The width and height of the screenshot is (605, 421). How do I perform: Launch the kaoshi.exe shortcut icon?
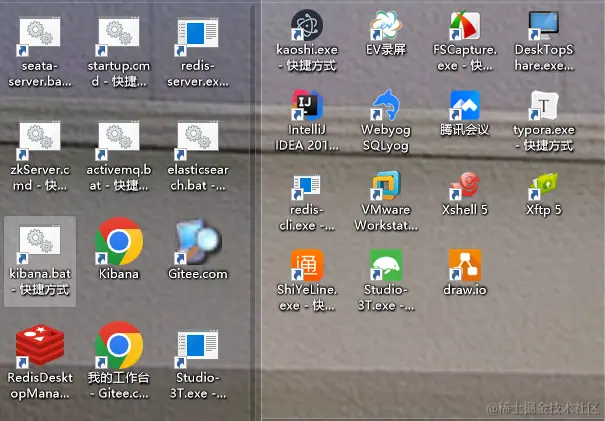(307, 25)
